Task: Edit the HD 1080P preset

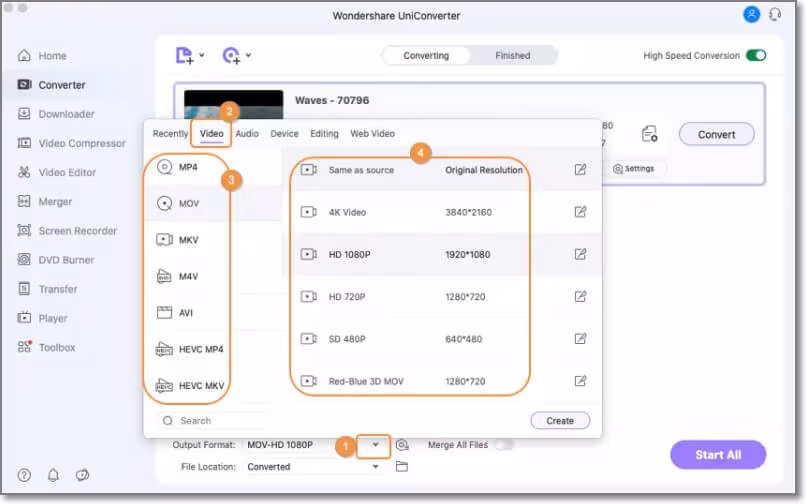Action: pyautogui.click(x=580, y=254)
